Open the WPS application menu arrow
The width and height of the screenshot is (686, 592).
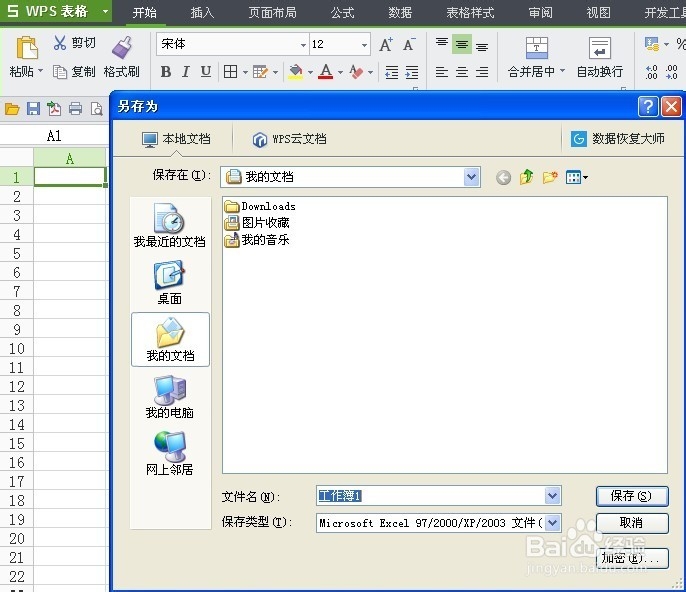click(x=105, y=11)
